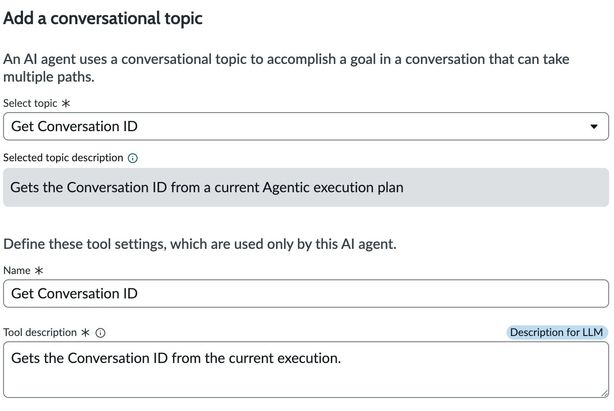Click required asterisk beside Select topic
Image resolution: width=614 pixels, height=411 pixels.
click(67, 103)
